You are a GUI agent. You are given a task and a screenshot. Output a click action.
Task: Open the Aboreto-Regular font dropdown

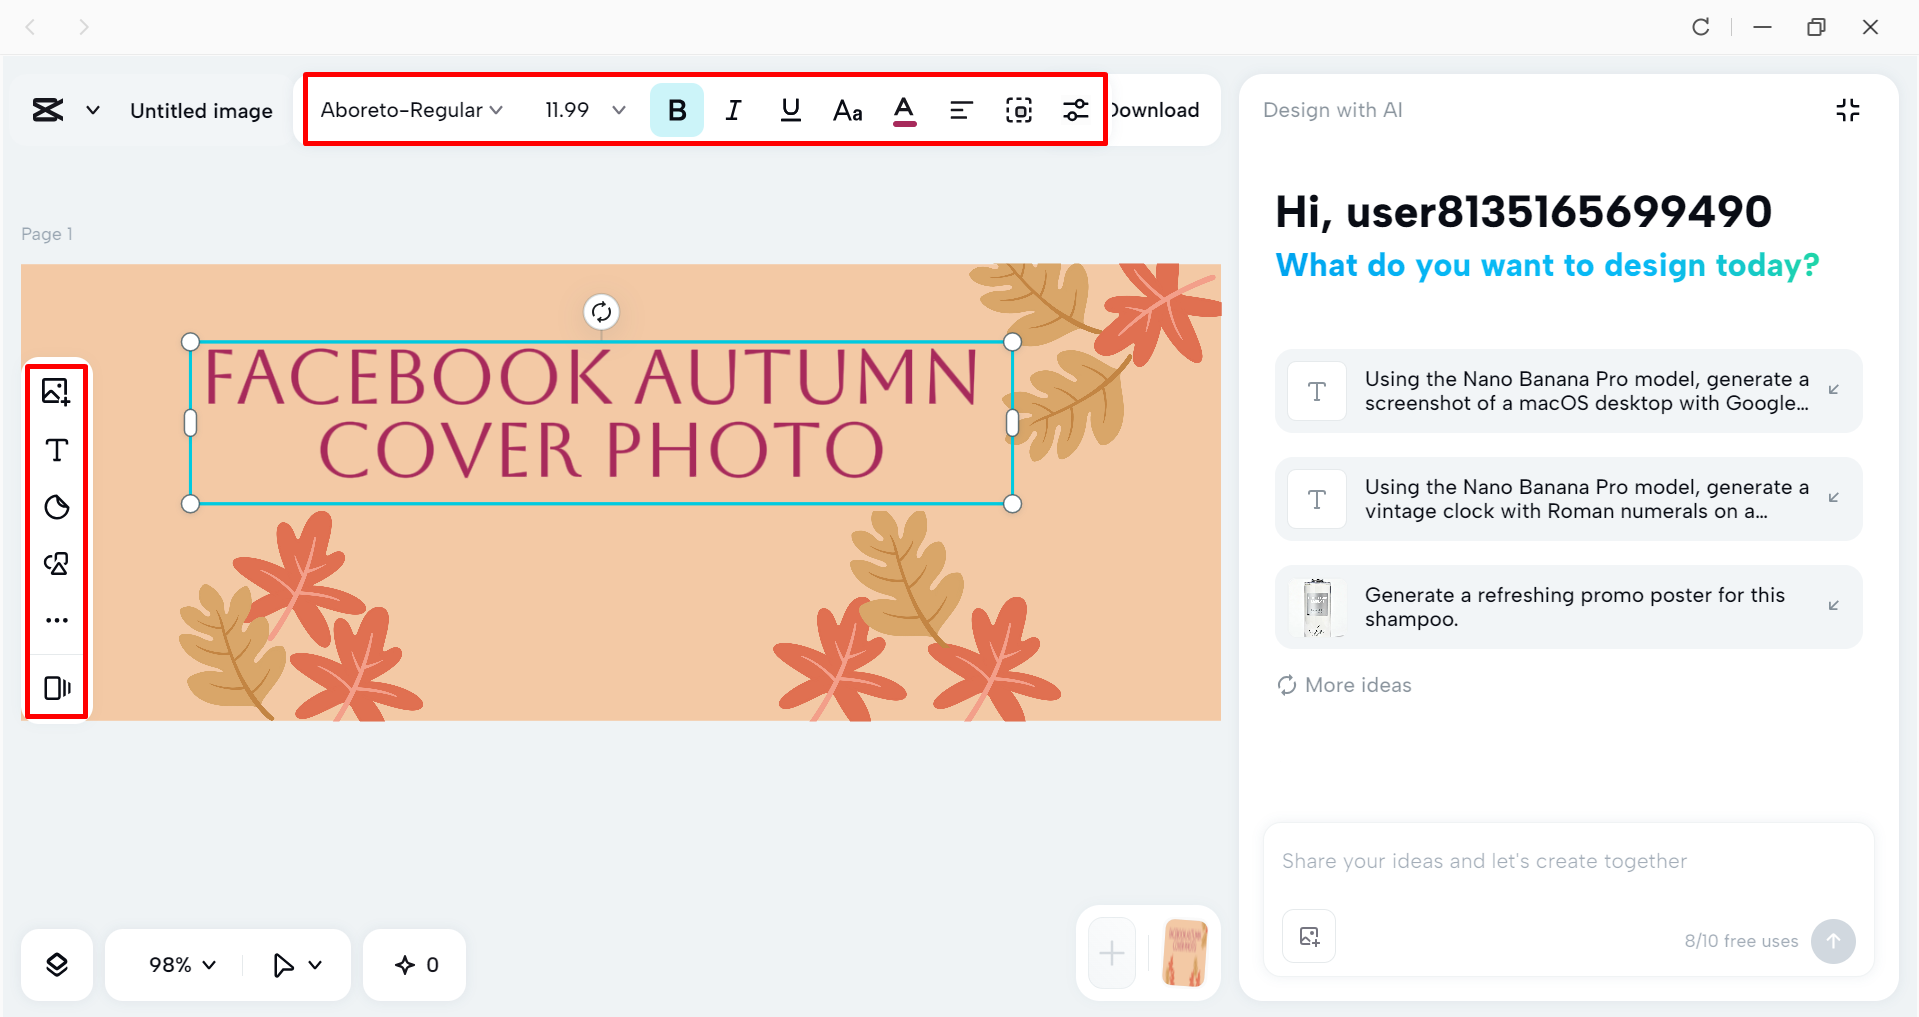(x=409, y=110)
